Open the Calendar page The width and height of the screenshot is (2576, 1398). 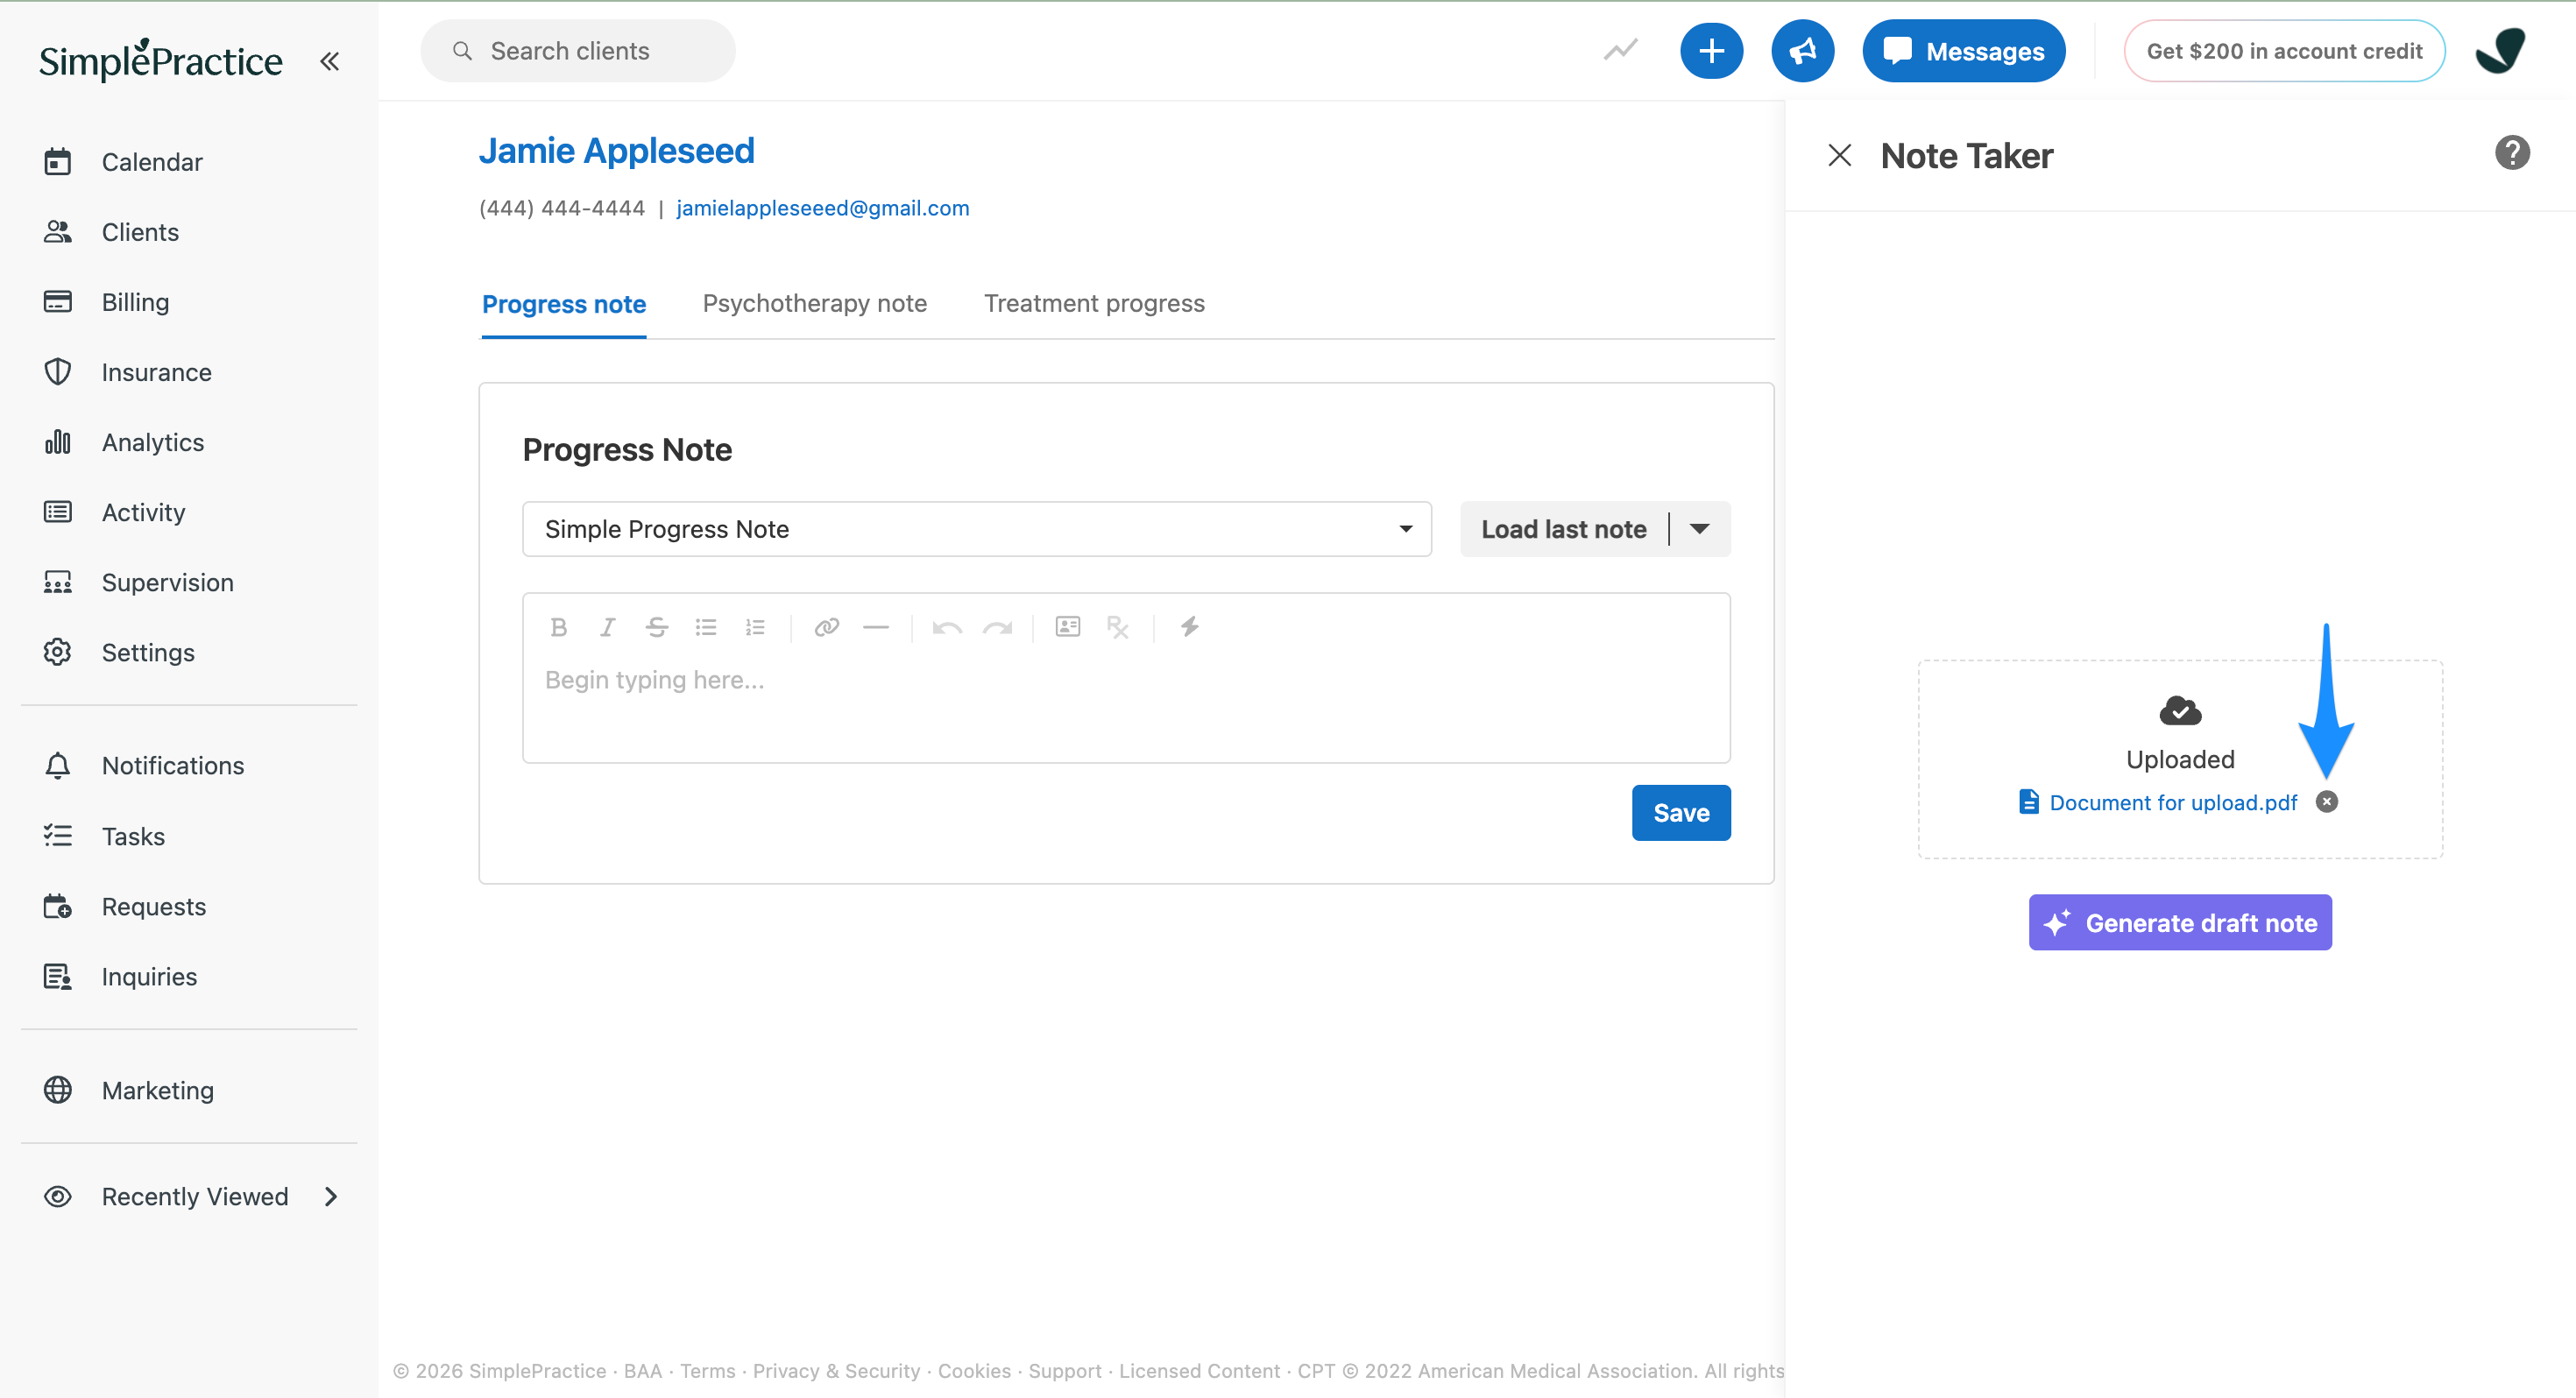152,162
